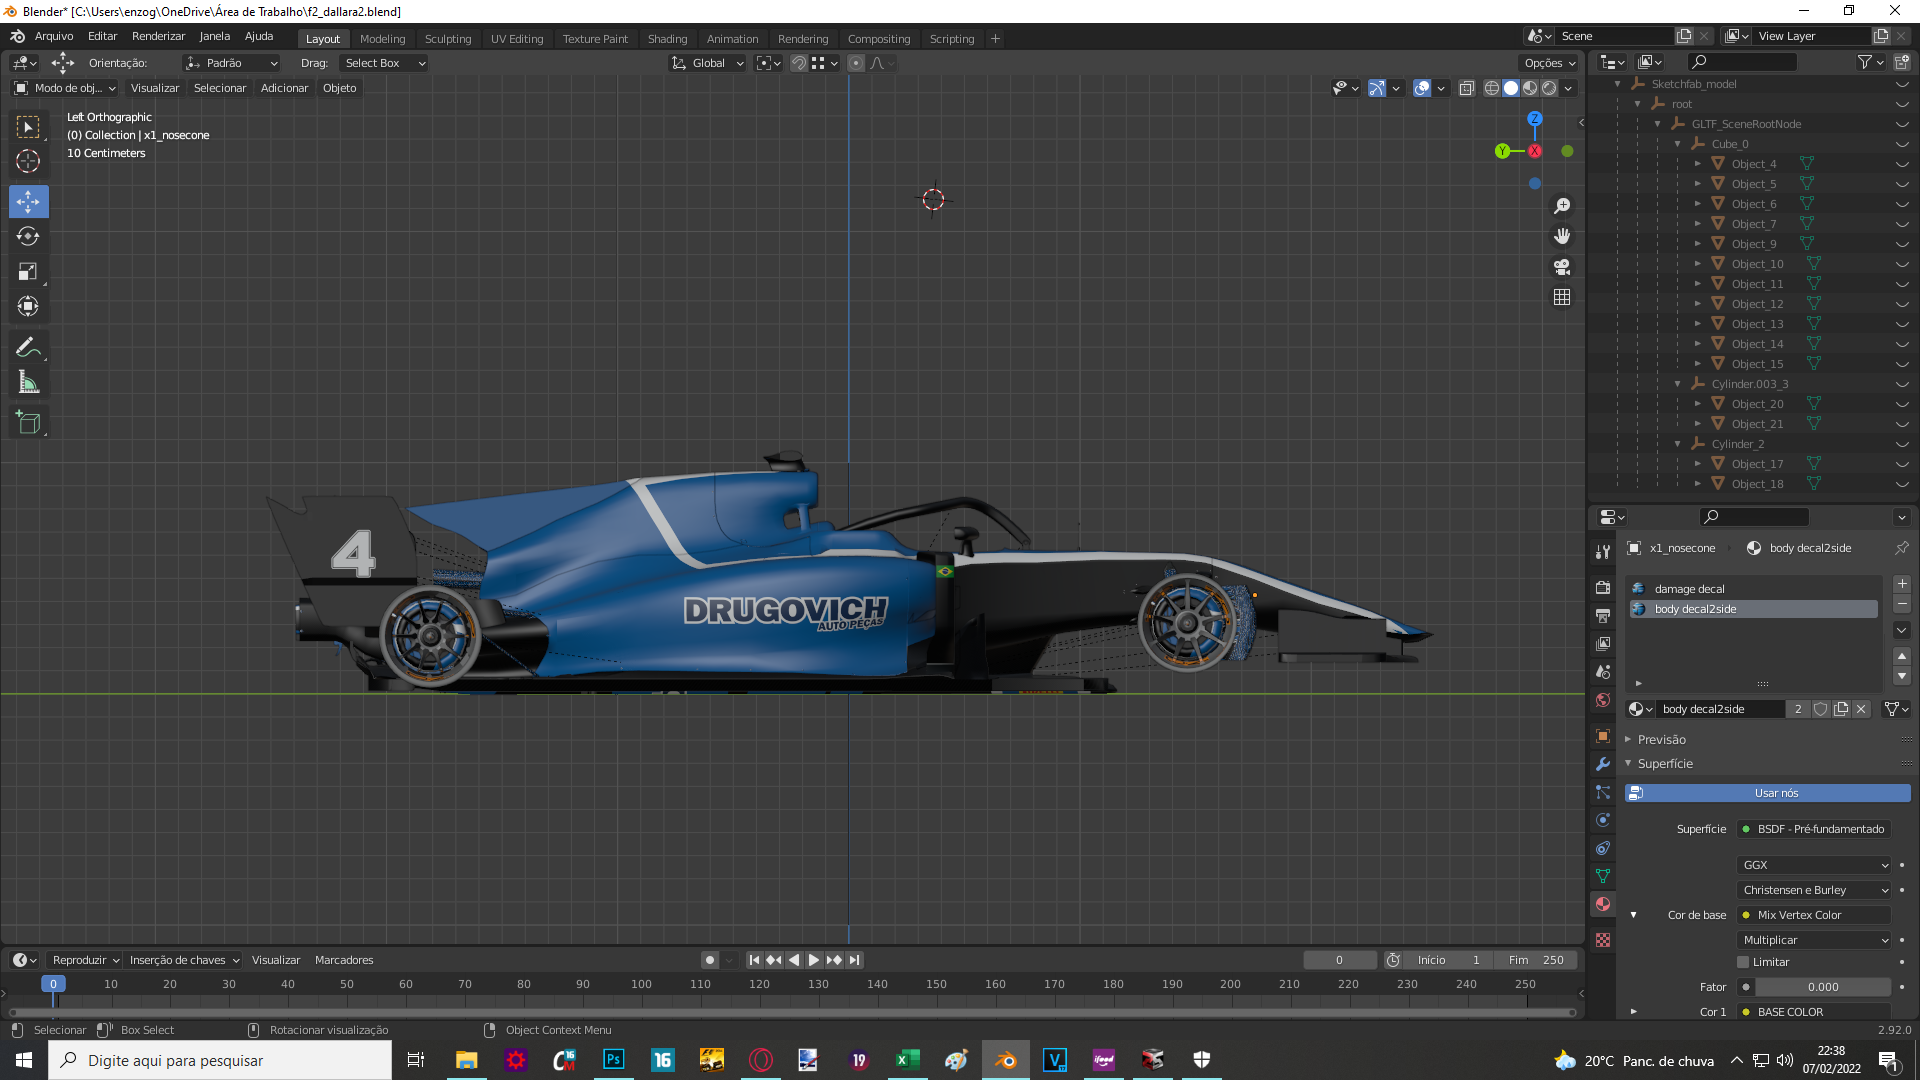The height and width of the screenshot is (1080, 1920).
Task: Open the Active Tool settings tab
Action: click(1603, 551)
